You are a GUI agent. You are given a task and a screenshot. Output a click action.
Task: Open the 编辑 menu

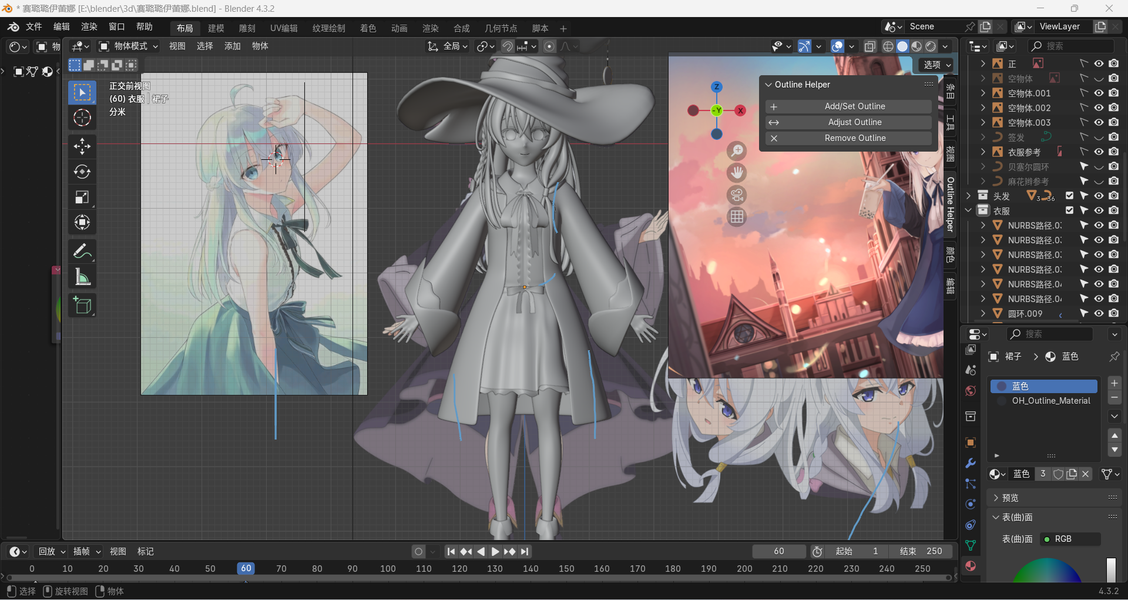tap(62, 27)
